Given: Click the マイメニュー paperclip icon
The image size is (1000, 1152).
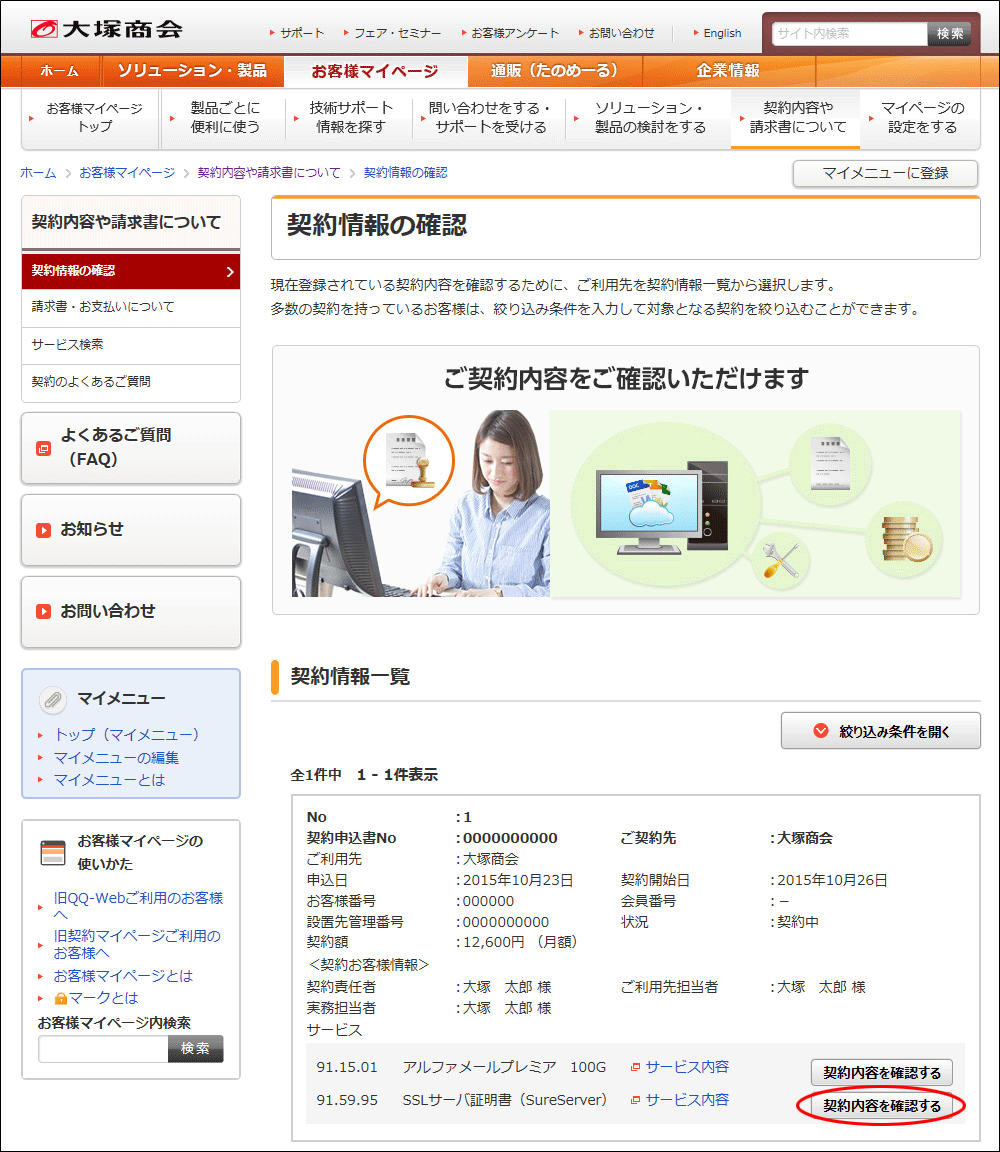Looking at the screenshot, I should click(53, 699).
